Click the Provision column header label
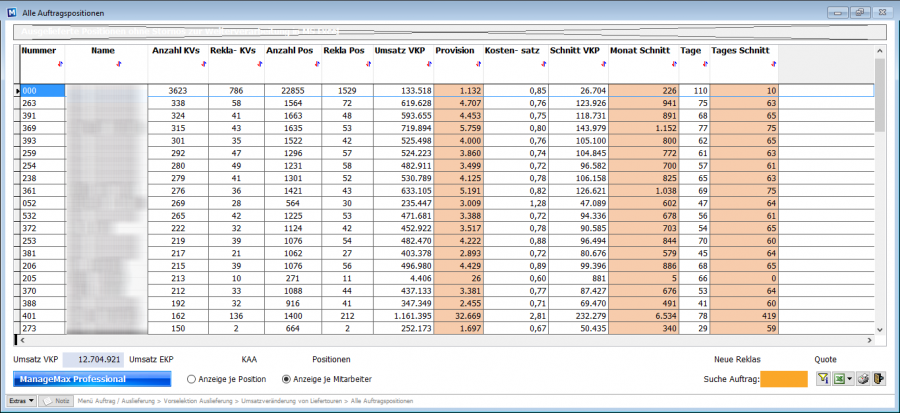Image resolution: width=900 pixels, height=413 pixels. 455,50
